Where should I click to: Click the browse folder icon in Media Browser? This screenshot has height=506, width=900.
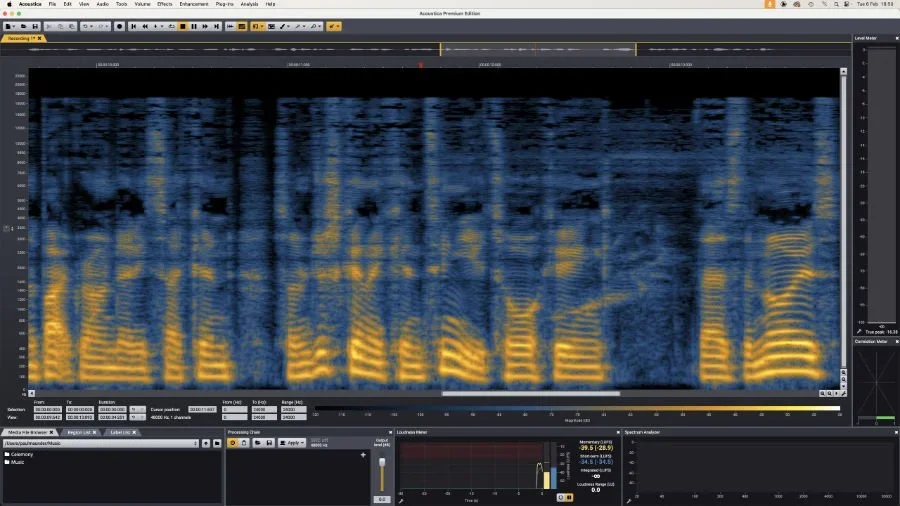217,443
